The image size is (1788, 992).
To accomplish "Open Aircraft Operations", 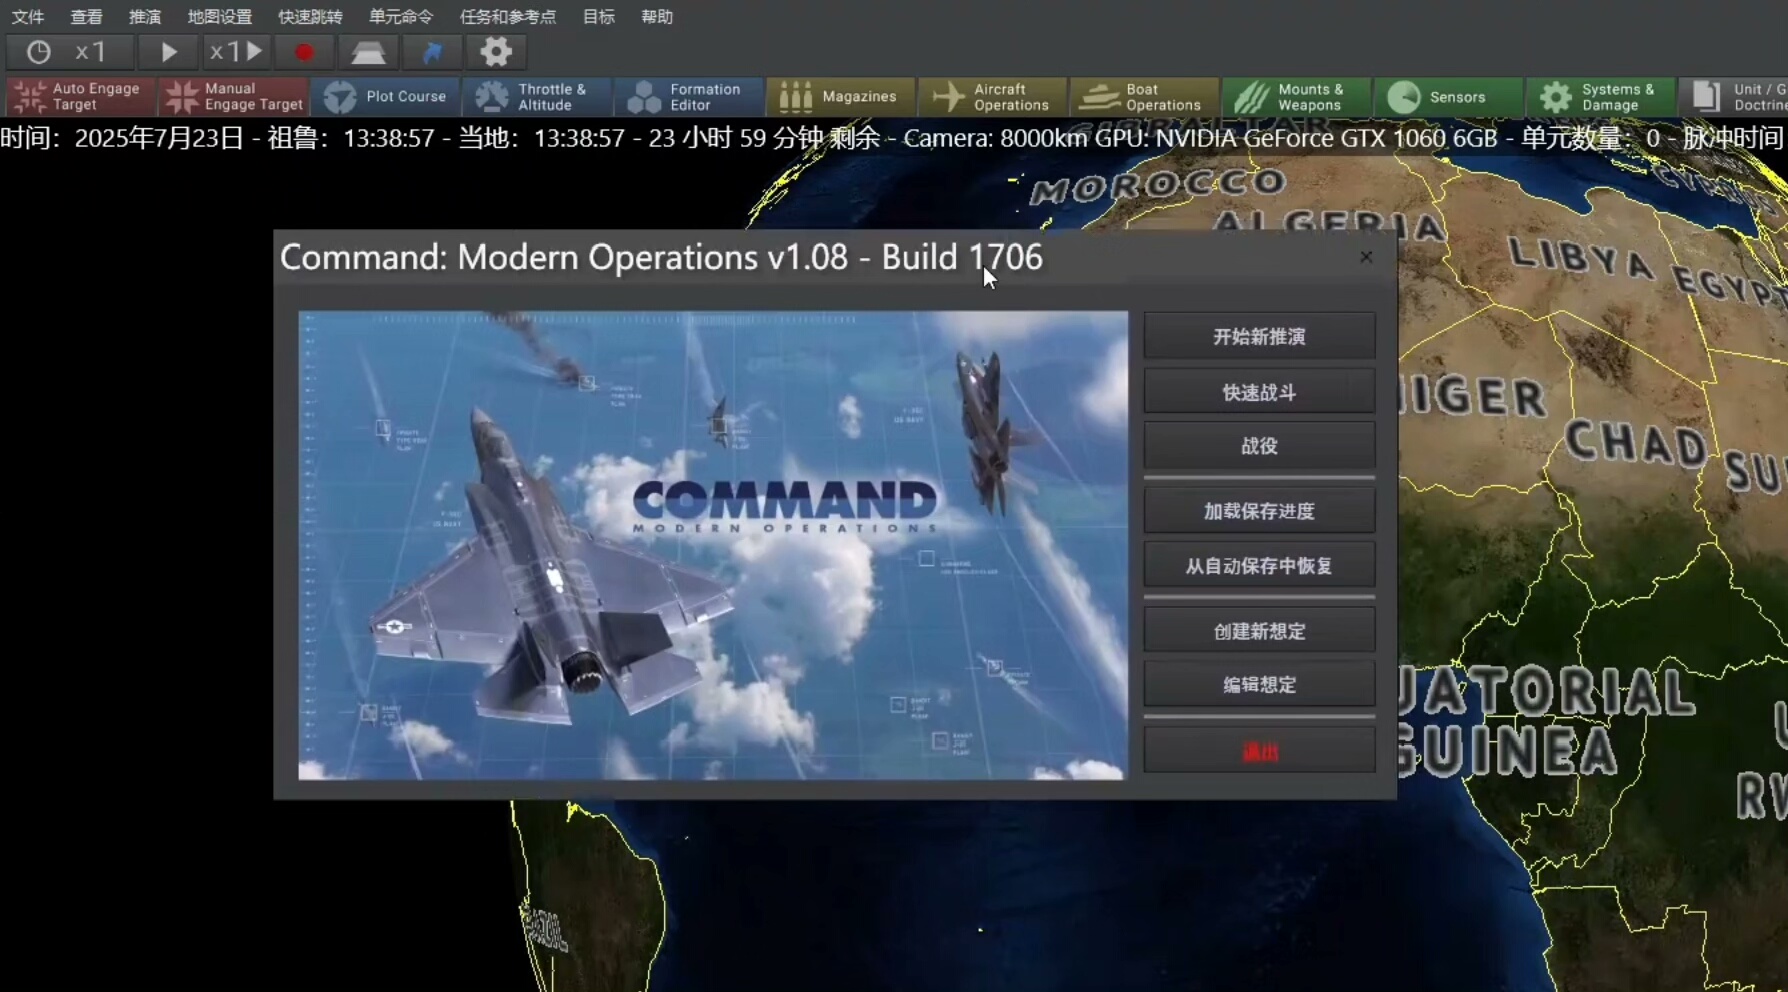I will click(993, 97).
